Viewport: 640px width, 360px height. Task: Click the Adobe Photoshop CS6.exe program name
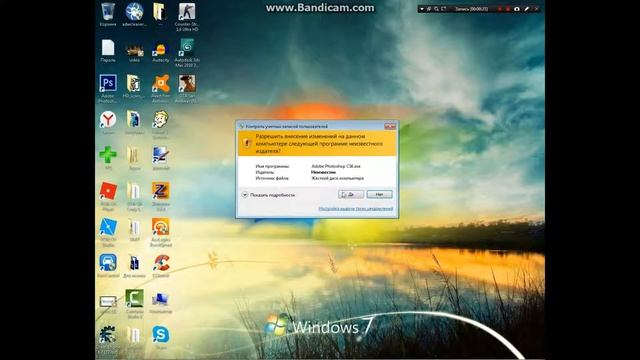[x=336, y=167]
